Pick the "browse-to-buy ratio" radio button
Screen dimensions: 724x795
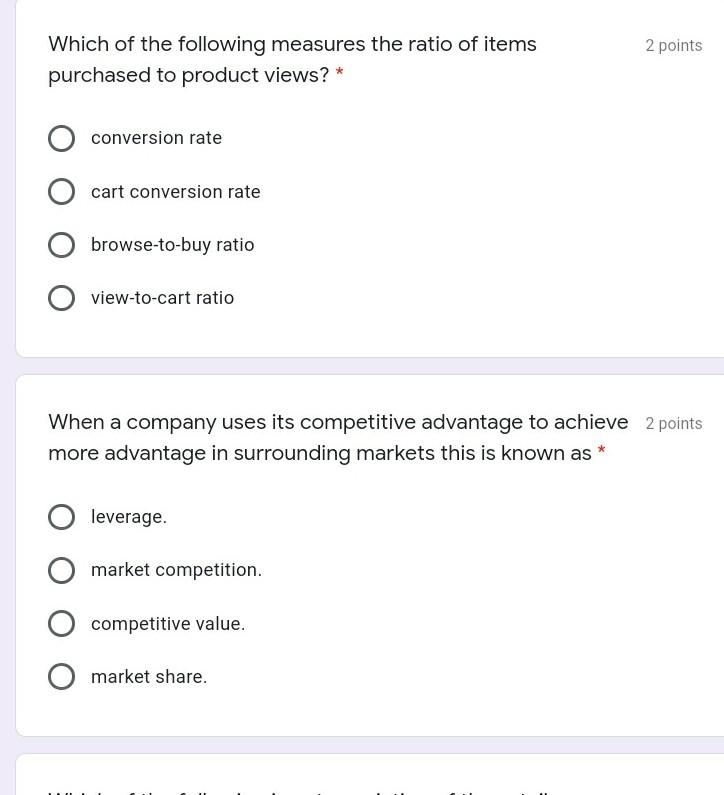coord(61,245)
